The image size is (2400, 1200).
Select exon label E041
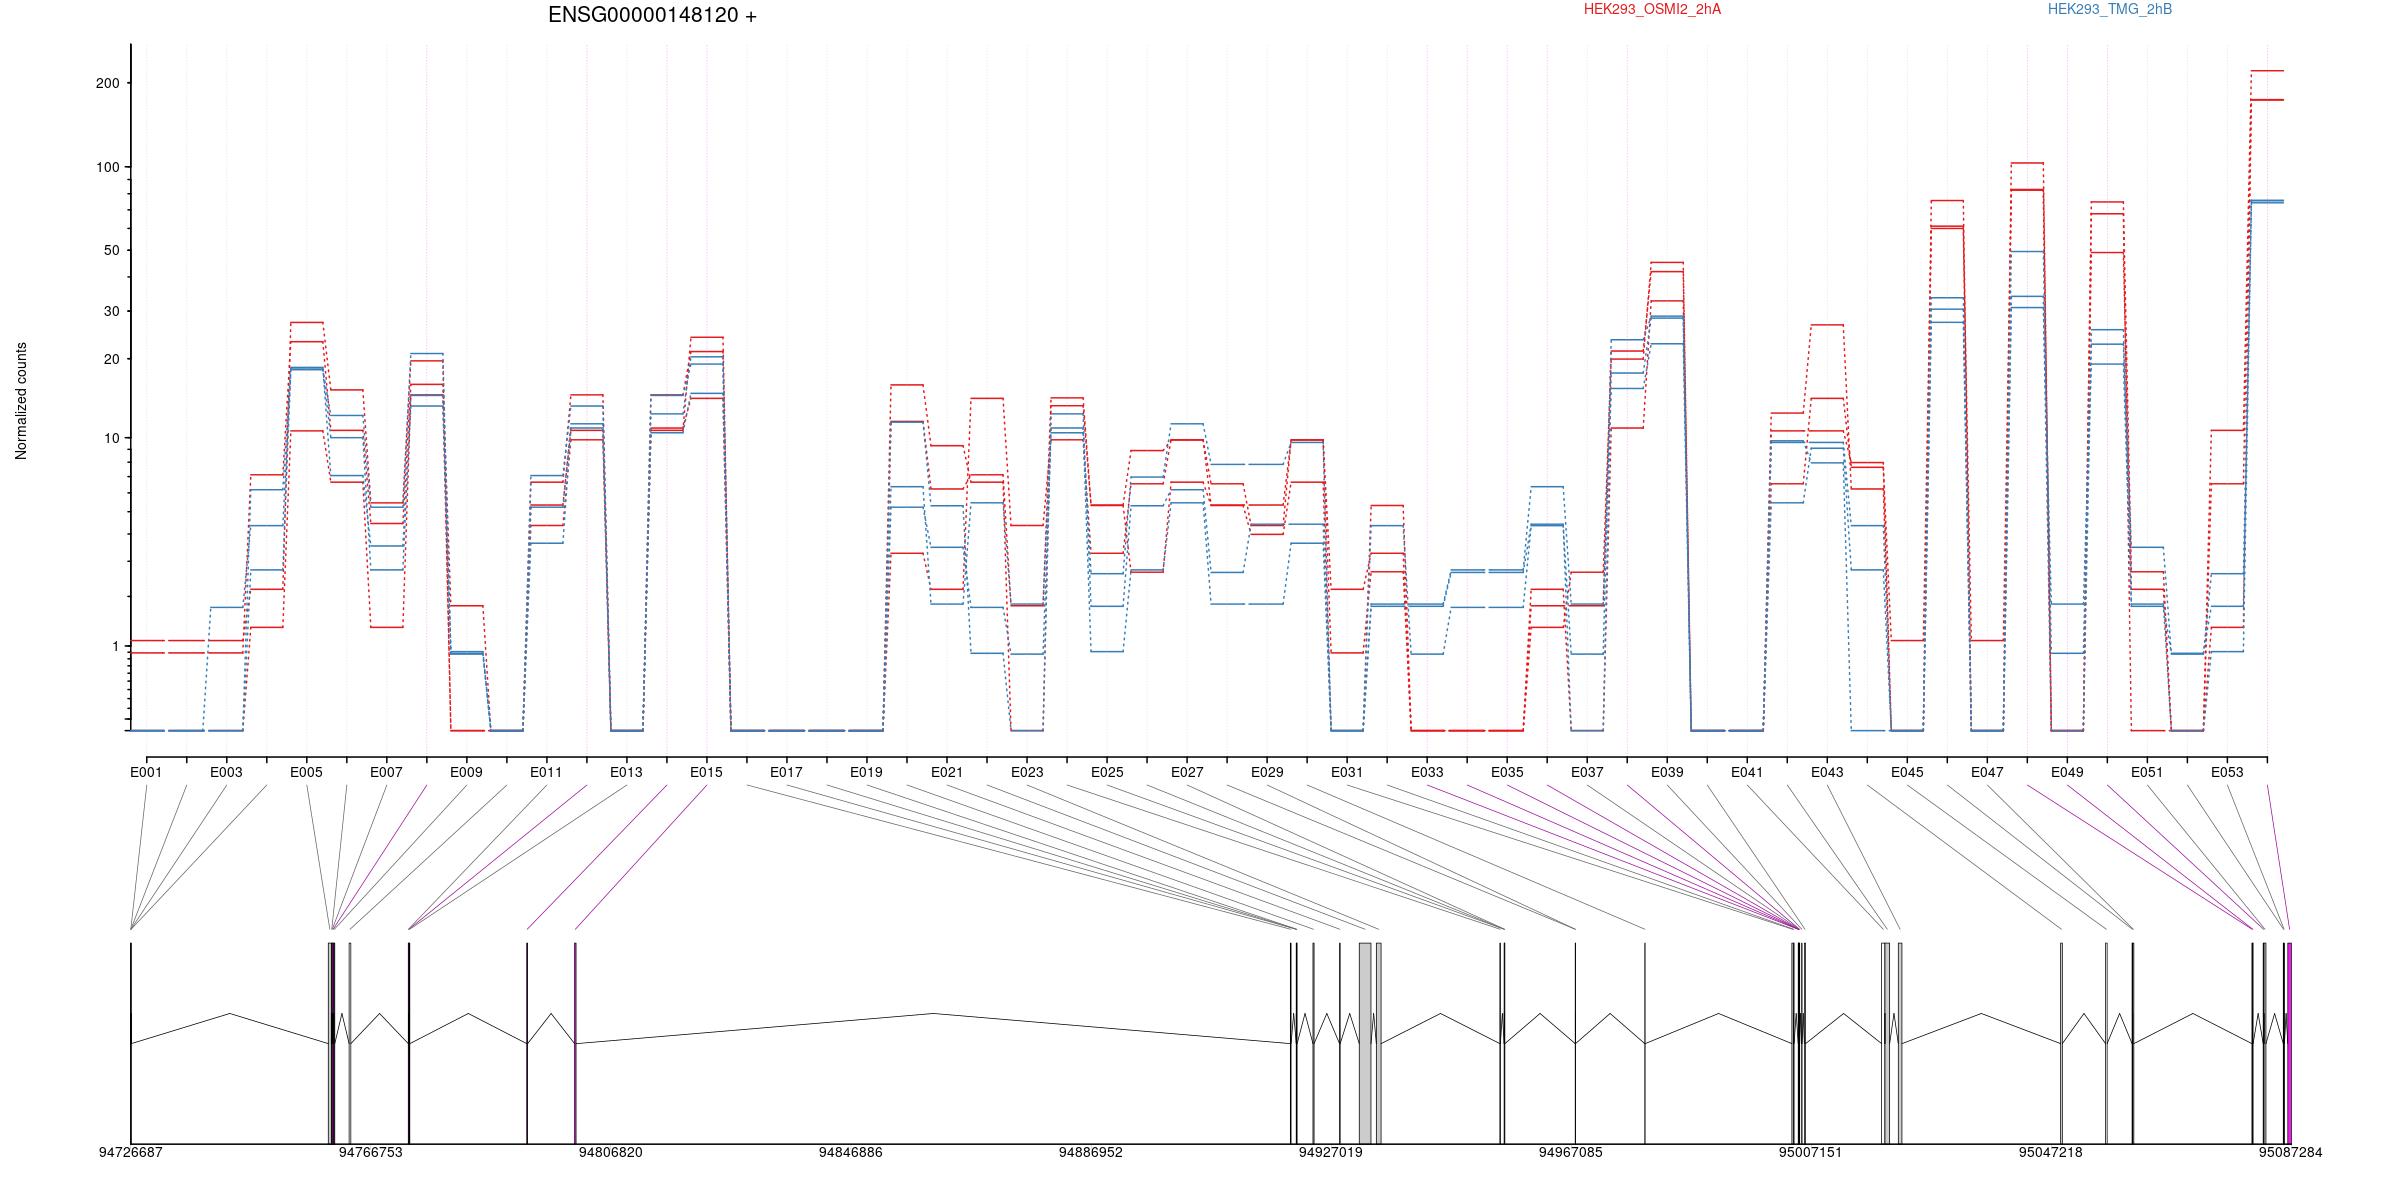(1747, 772)
